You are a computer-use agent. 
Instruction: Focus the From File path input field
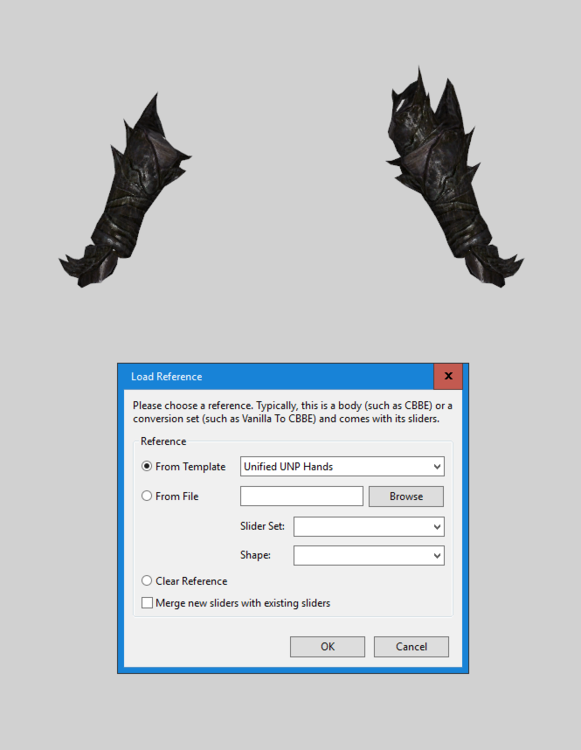pos(301,496)
